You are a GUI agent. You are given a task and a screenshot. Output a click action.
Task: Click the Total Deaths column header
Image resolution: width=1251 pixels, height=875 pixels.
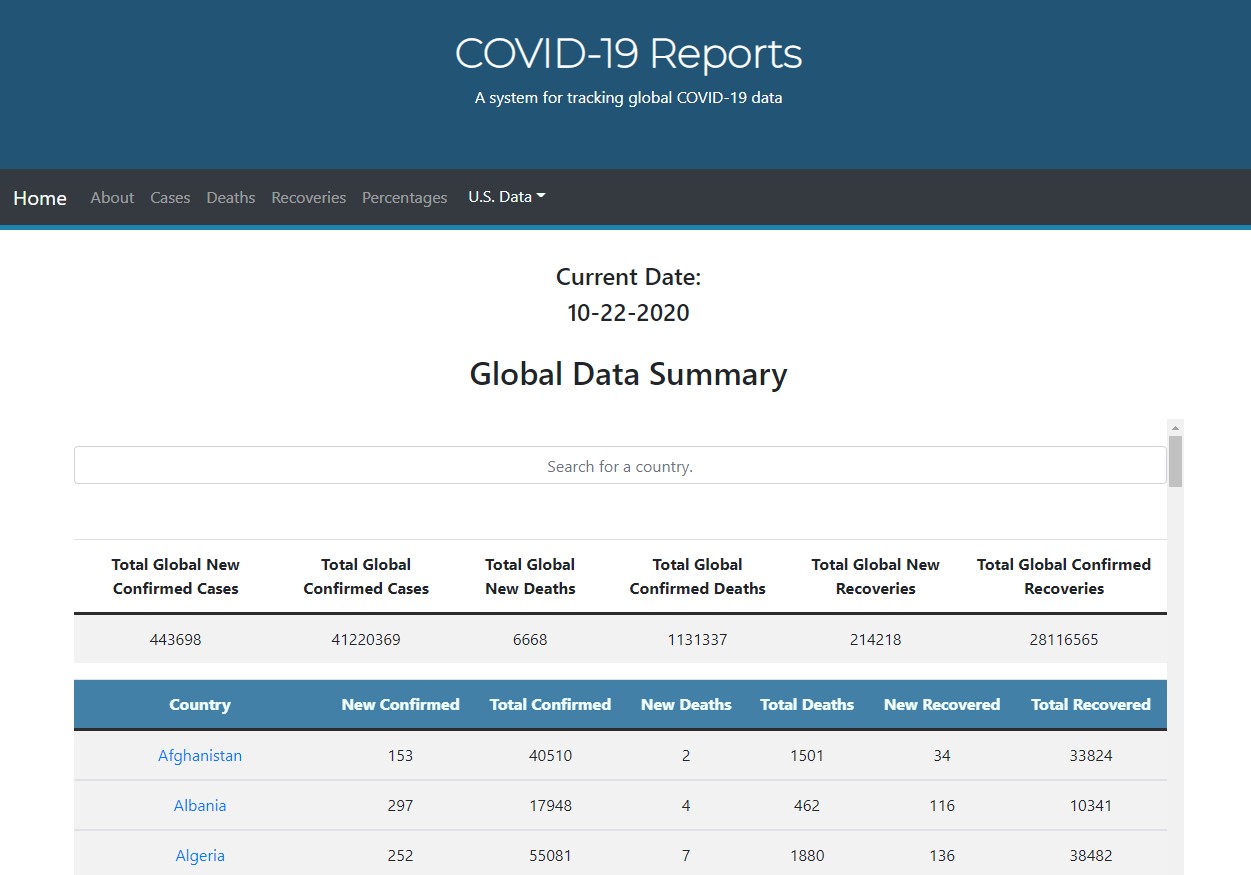(x=807, y=705)
